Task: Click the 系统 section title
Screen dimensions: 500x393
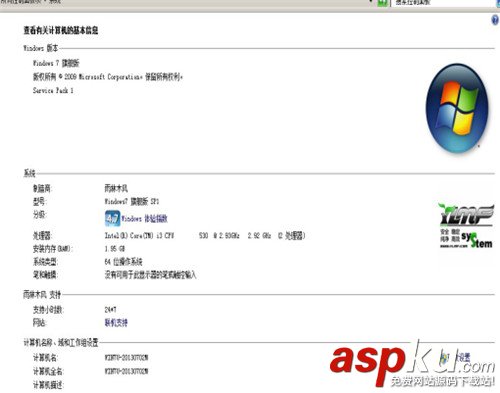Action: tap(29, 173)
